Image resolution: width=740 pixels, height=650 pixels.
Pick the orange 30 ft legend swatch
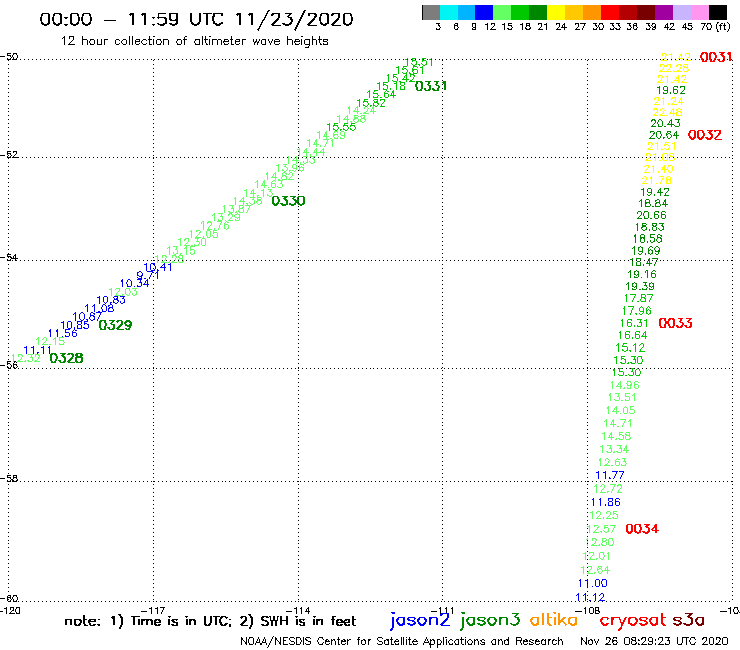(x=592, y=12)
